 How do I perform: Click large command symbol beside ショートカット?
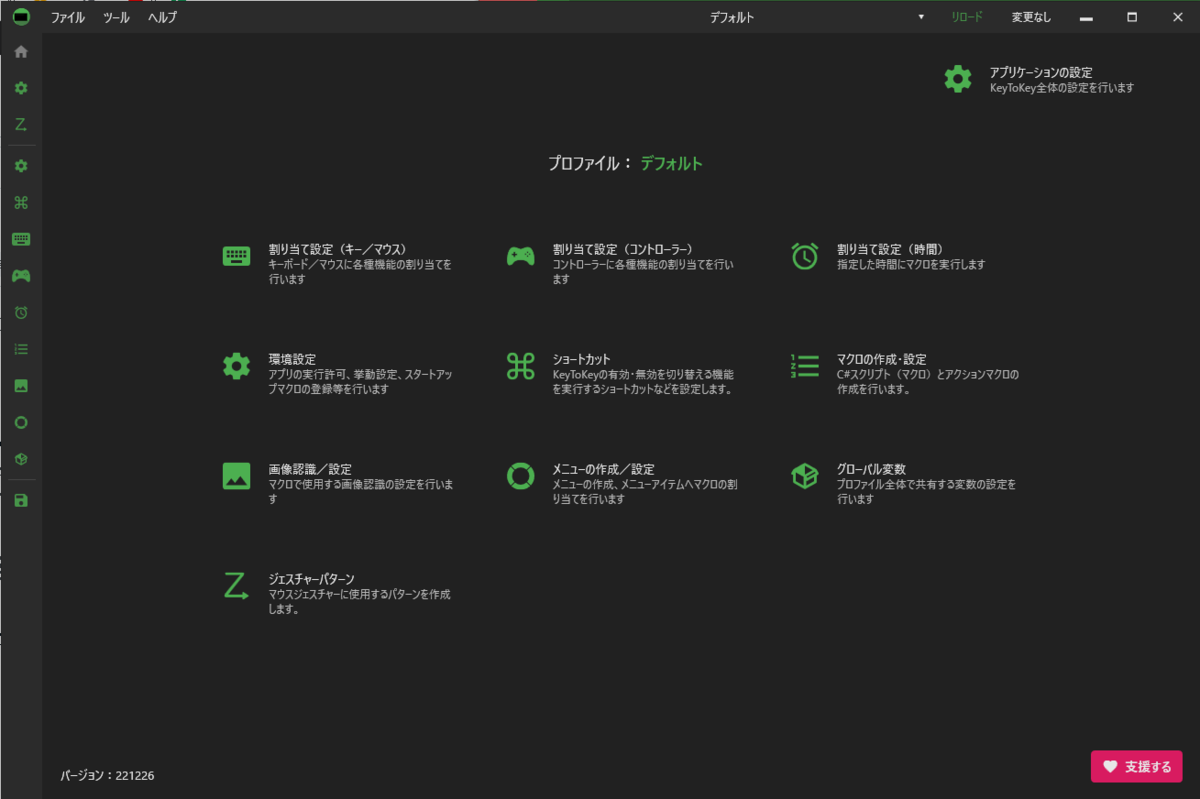pos(521,366)
